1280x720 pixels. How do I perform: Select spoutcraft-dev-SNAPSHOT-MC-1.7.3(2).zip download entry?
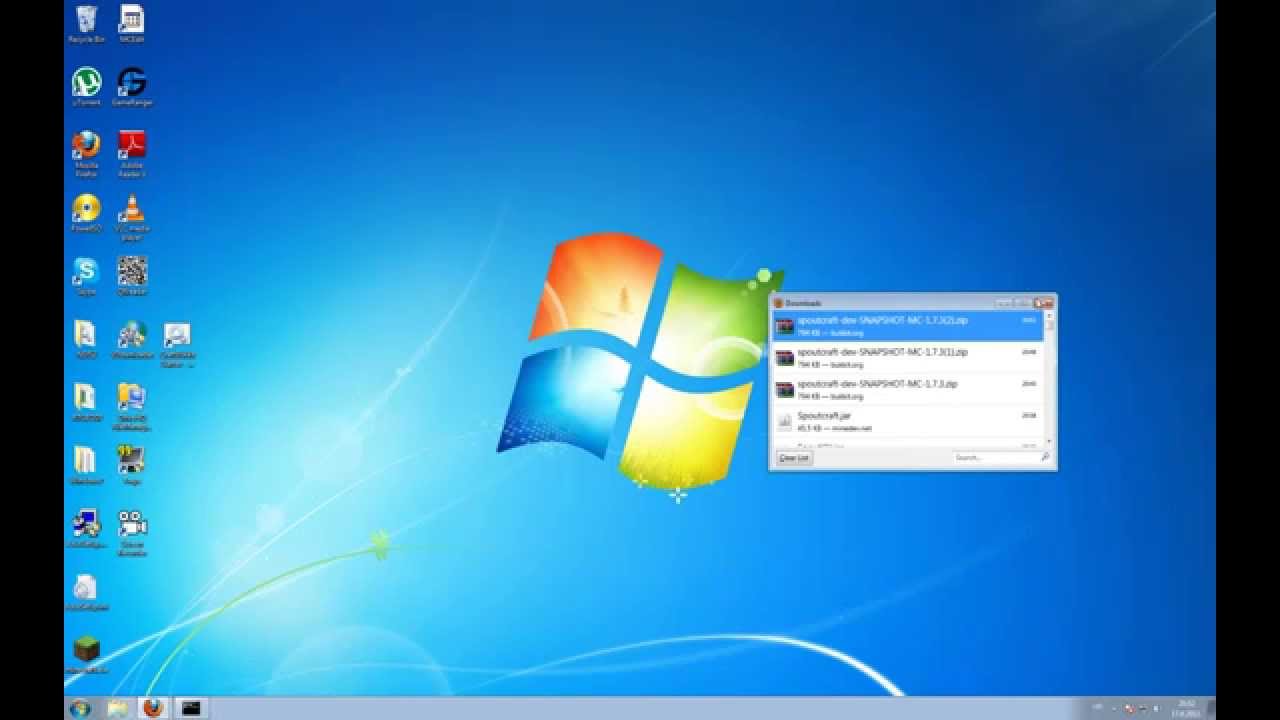[908, 326]
